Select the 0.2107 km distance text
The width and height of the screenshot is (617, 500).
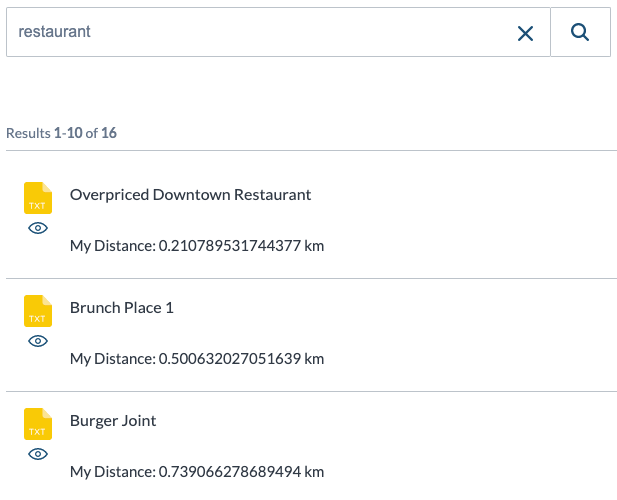pos(241,246)
